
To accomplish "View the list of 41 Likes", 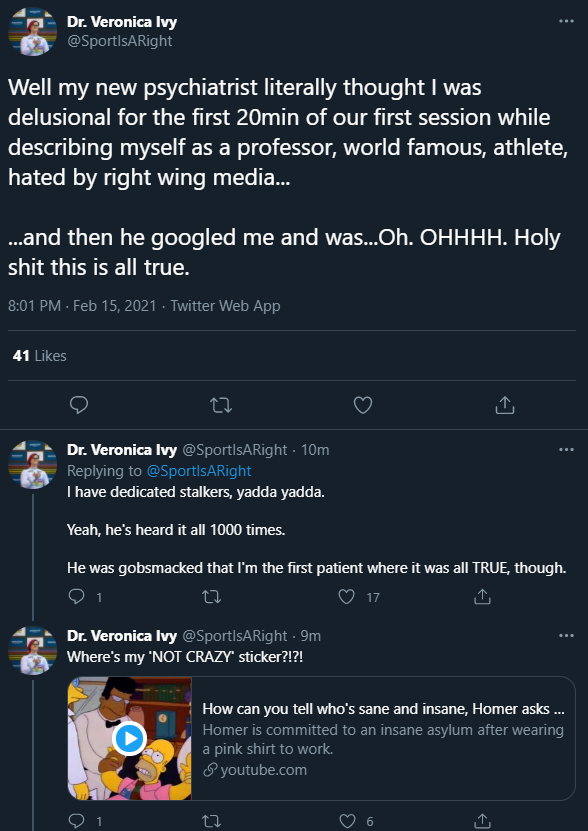I will 40,356.
